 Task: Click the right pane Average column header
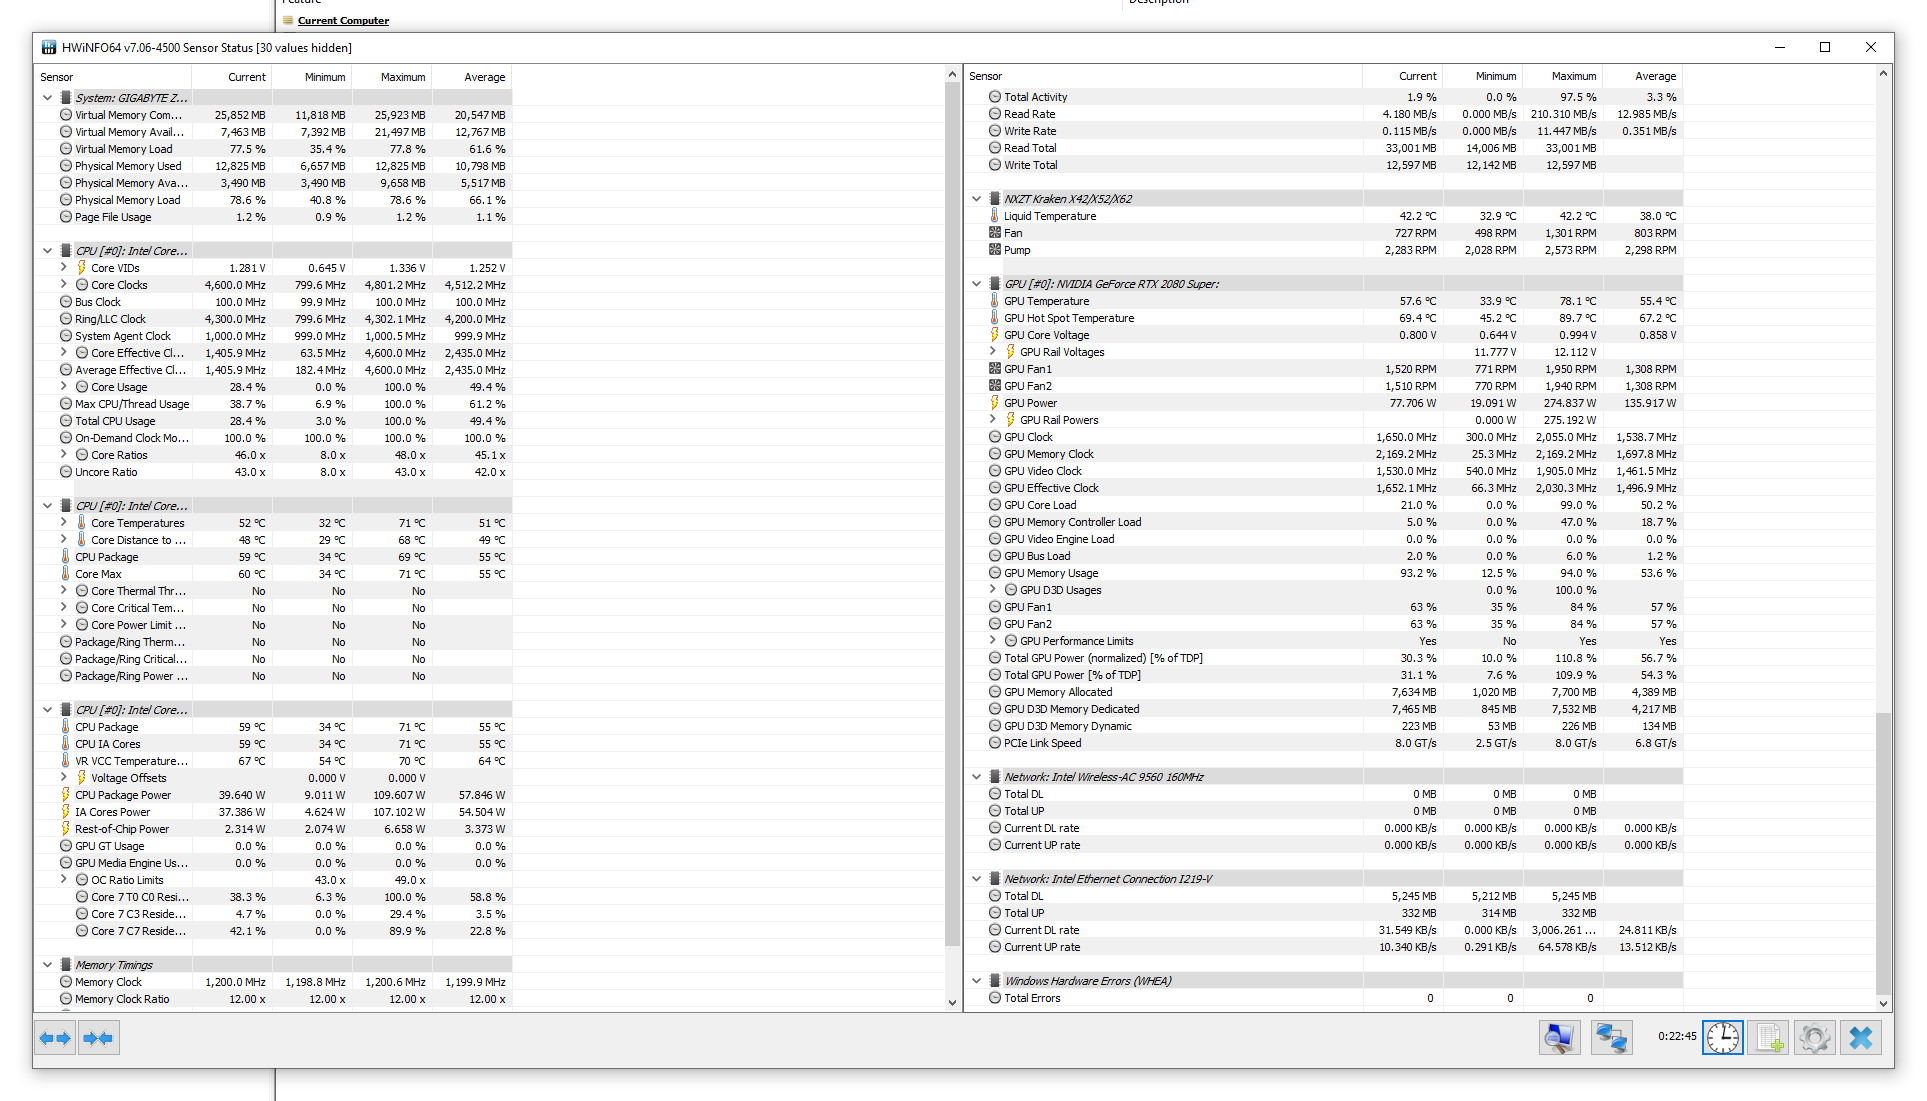[x=1655, y=76]
